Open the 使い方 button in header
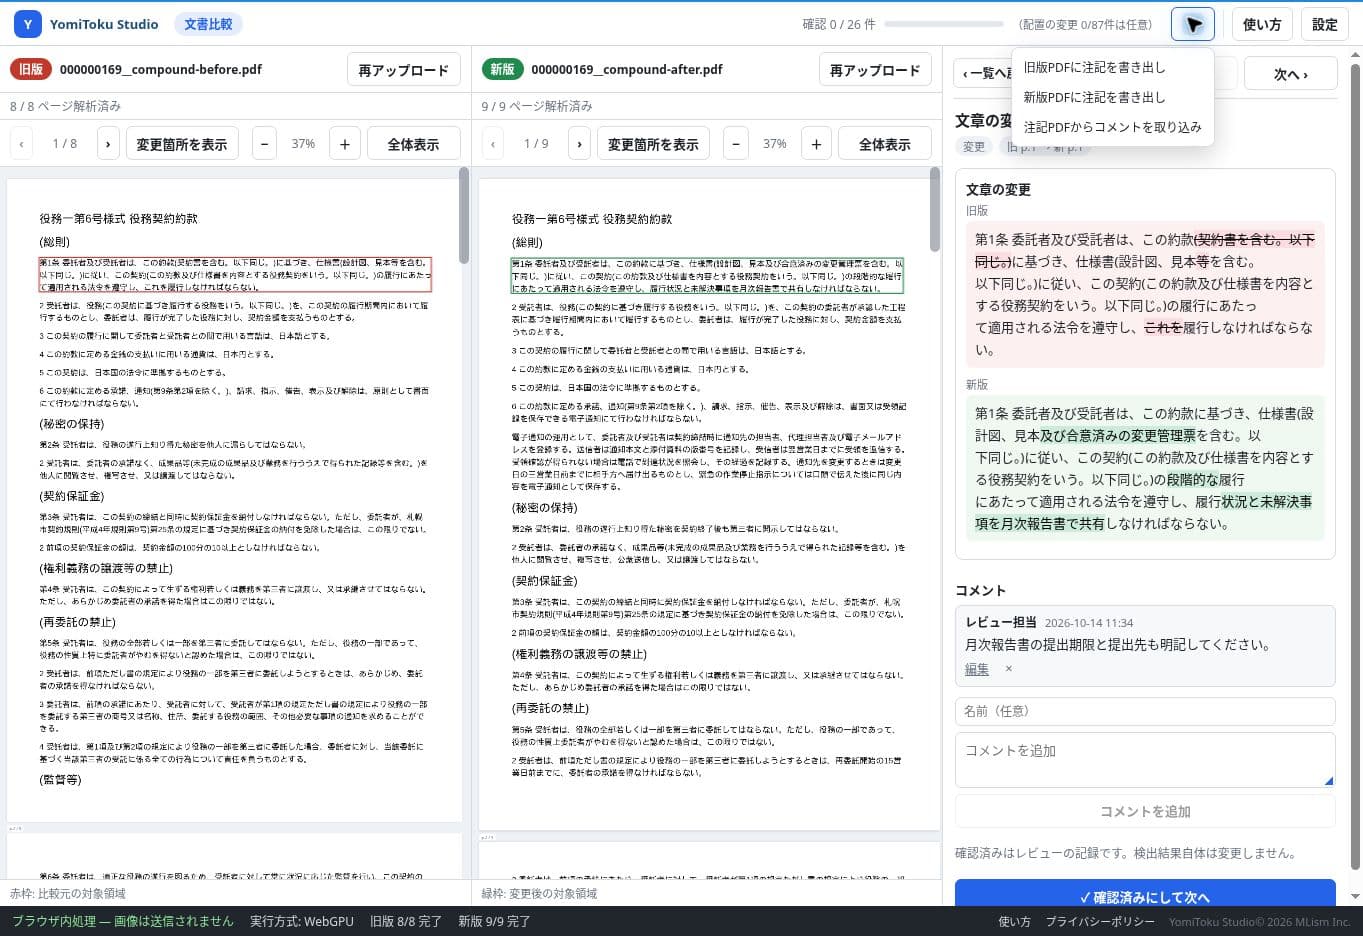This screenshot has height=936, width=1363. tap(1262, 24)
